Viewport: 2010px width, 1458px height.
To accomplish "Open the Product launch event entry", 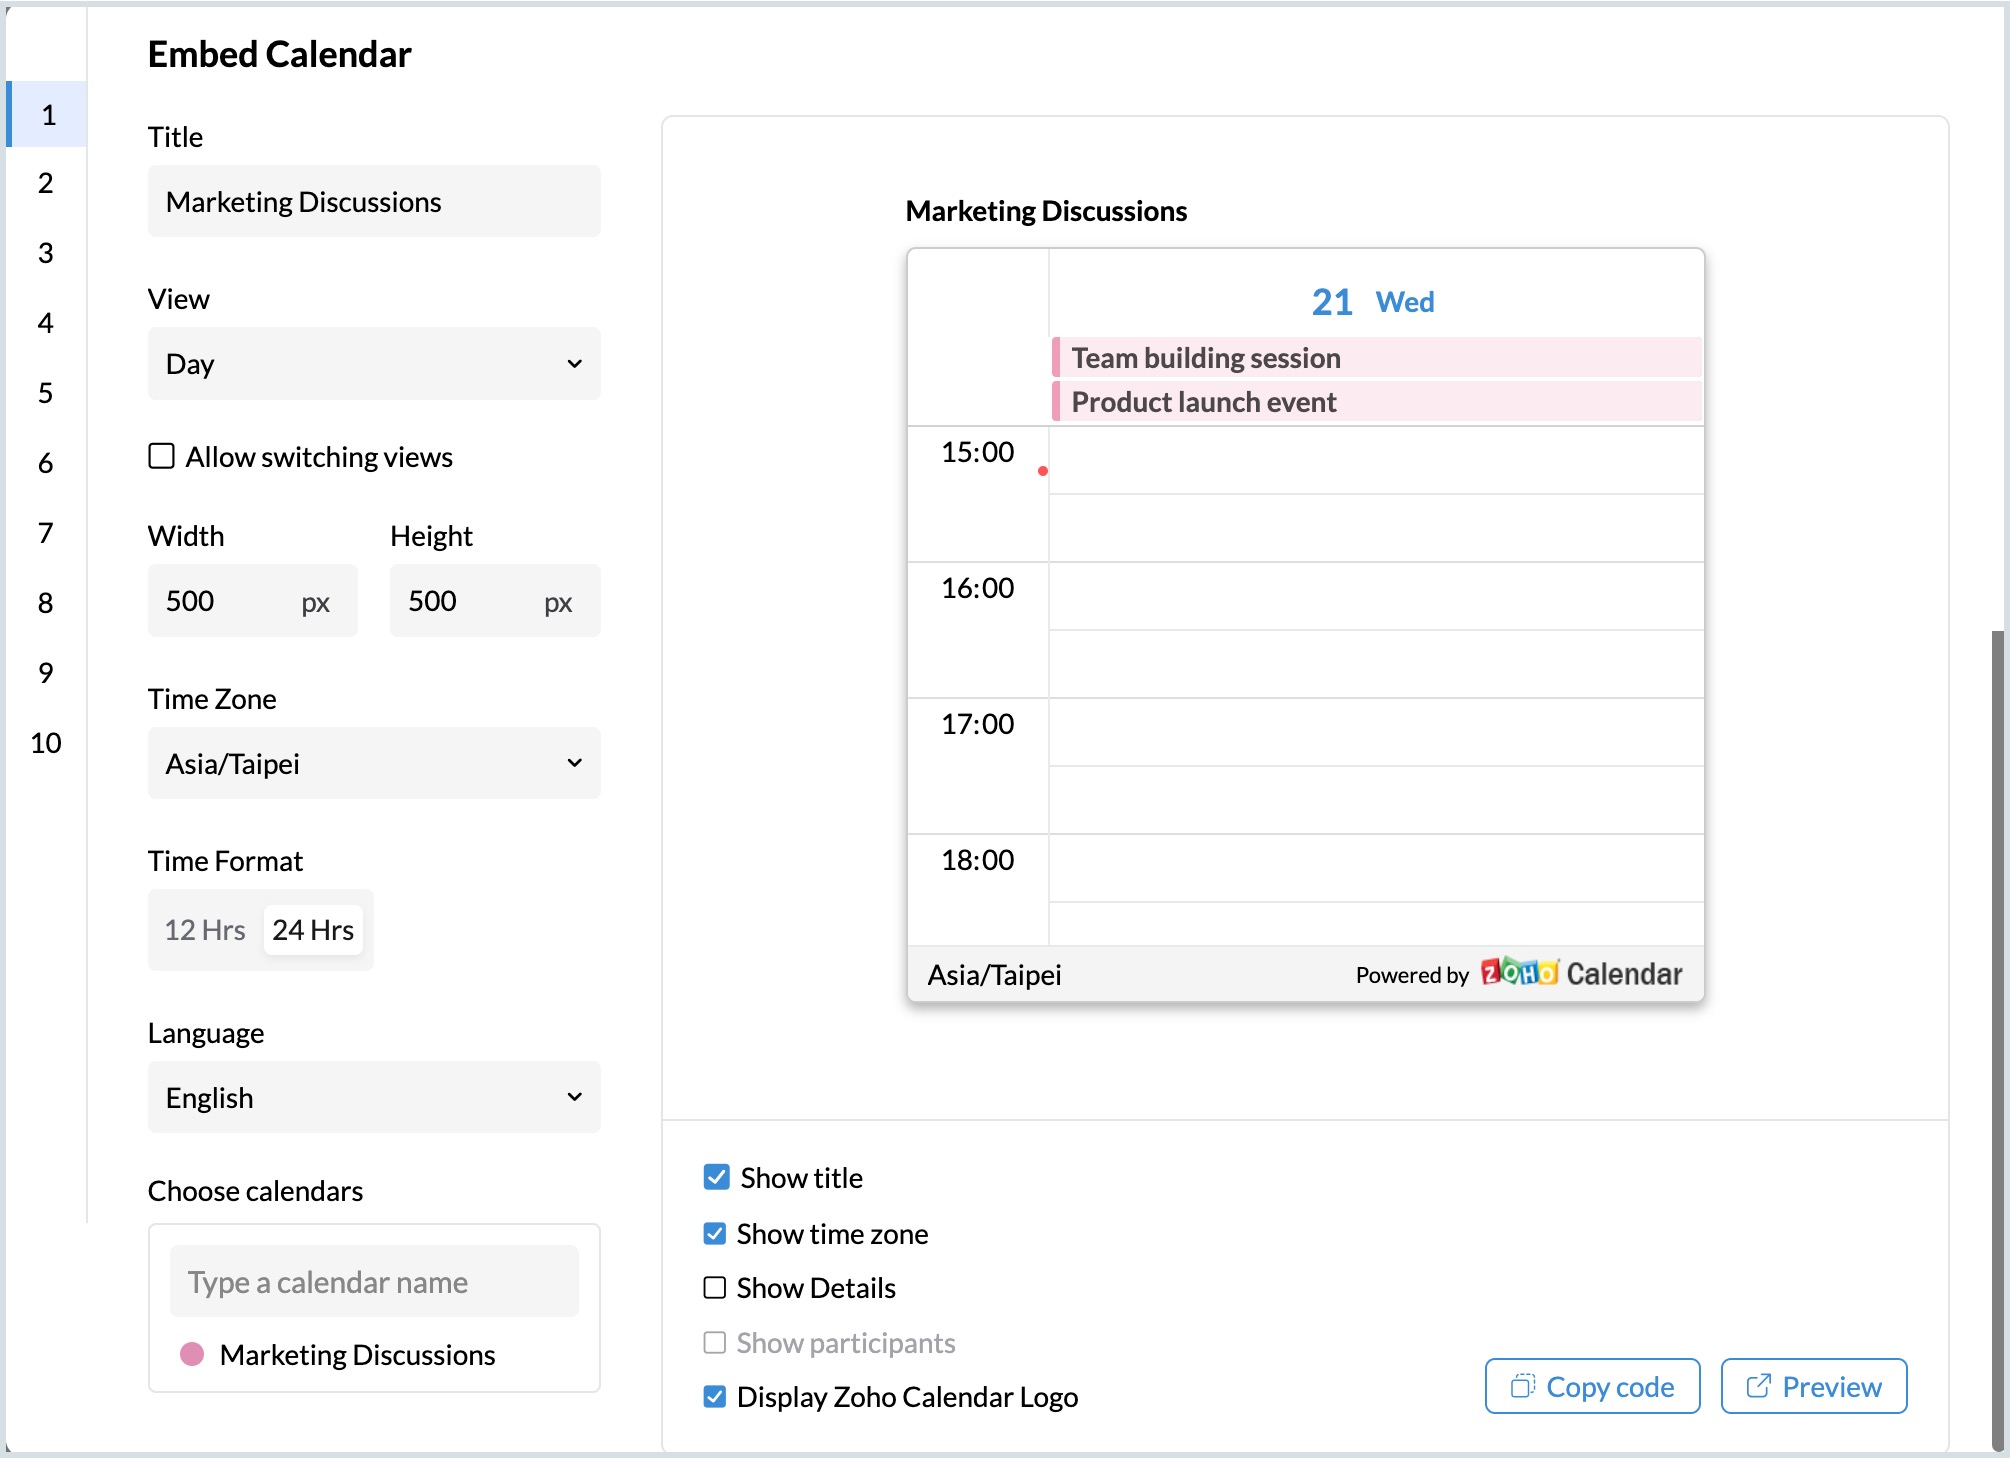I will point(1376,401).
